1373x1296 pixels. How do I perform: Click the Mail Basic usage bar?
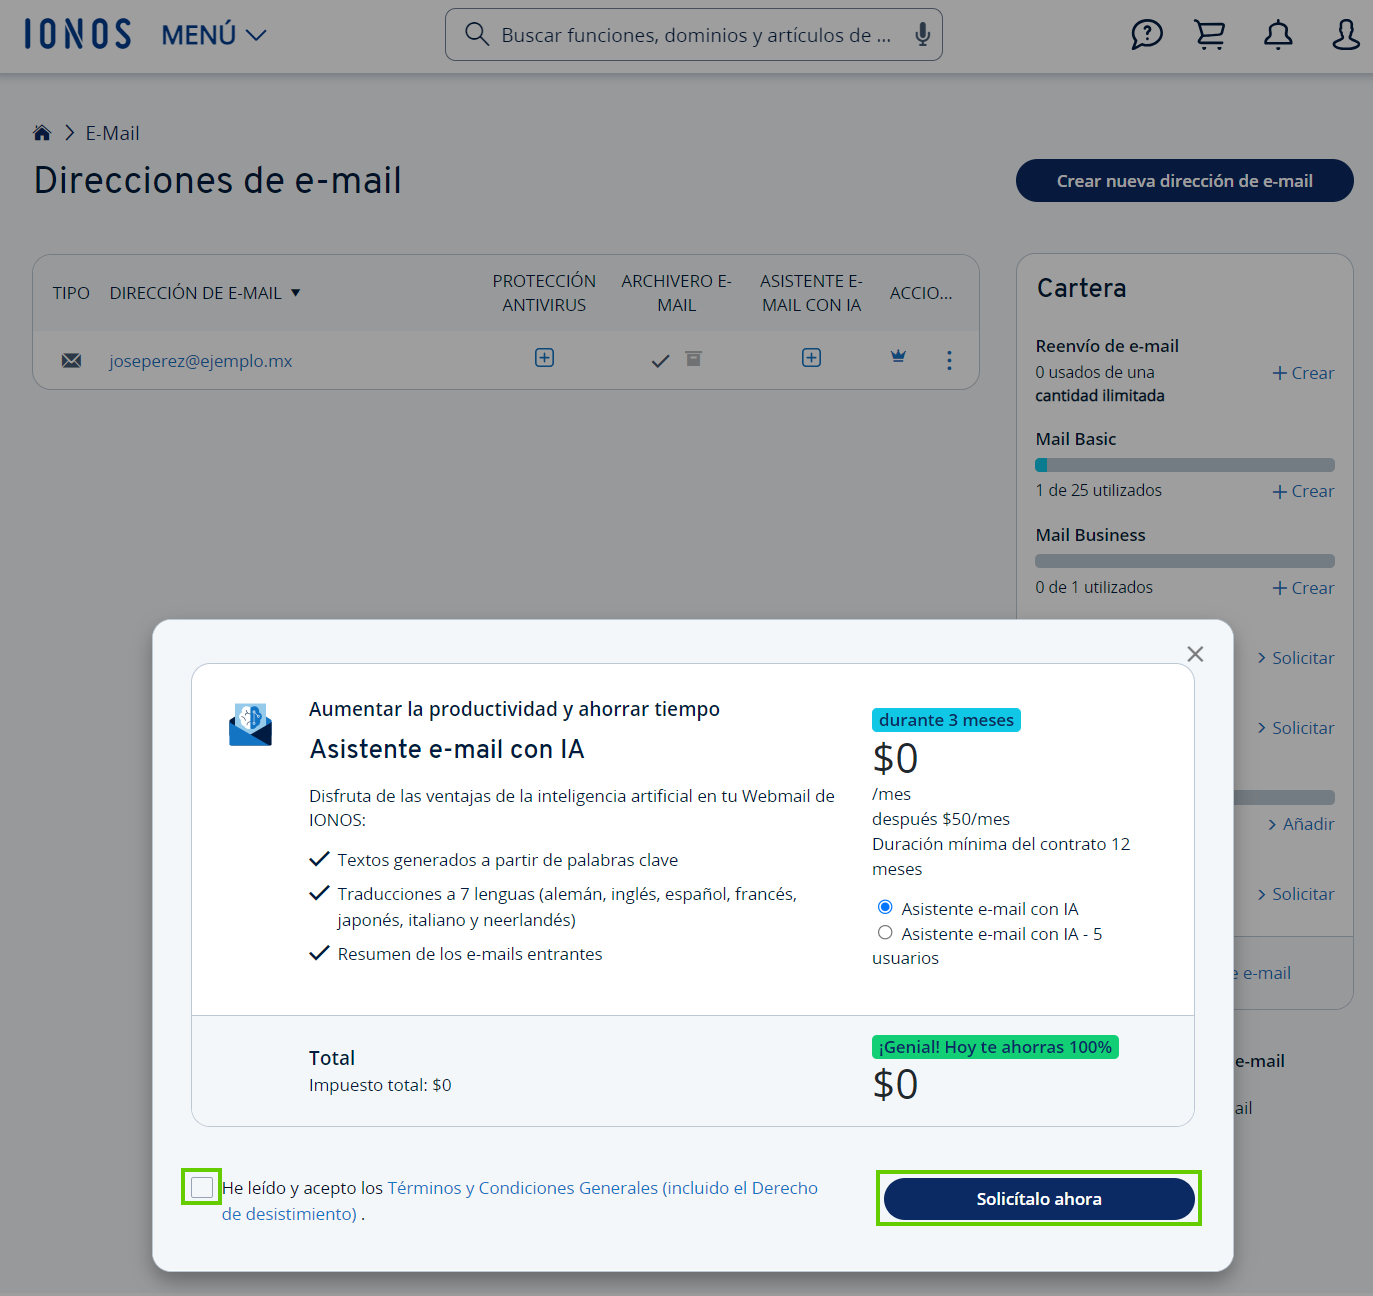[1185, 465]
